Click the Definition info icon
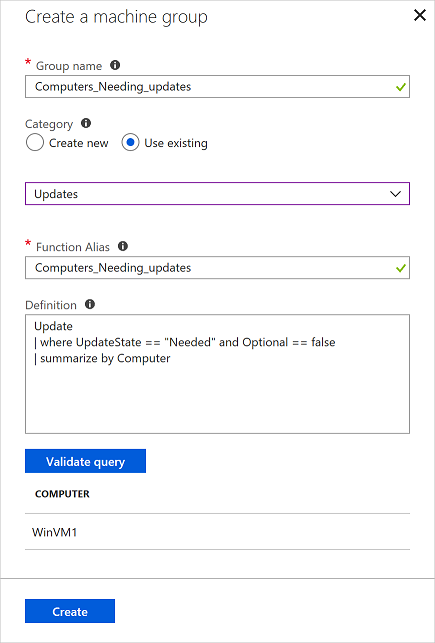The height and width of the screenshot is (643, 435). click(90, 304)
